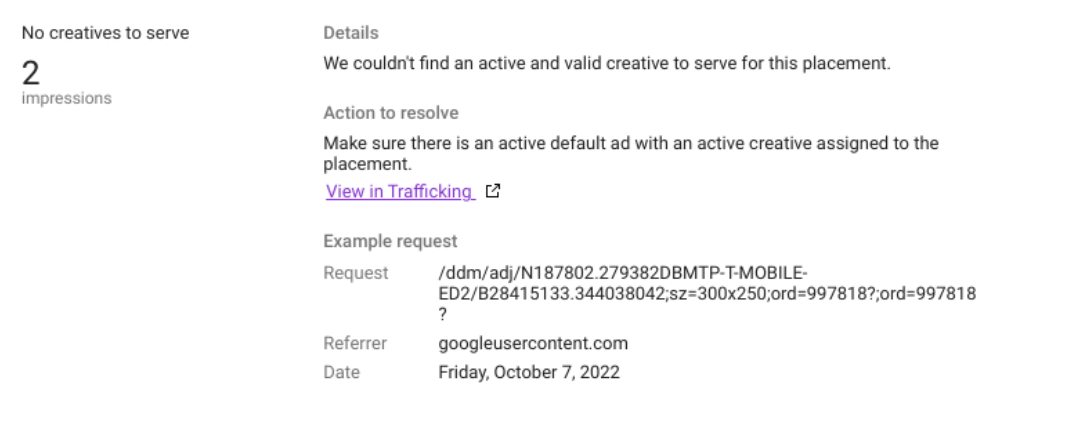Click the 'Details' section heading
1070x446 pixels.
click(350, 34)
